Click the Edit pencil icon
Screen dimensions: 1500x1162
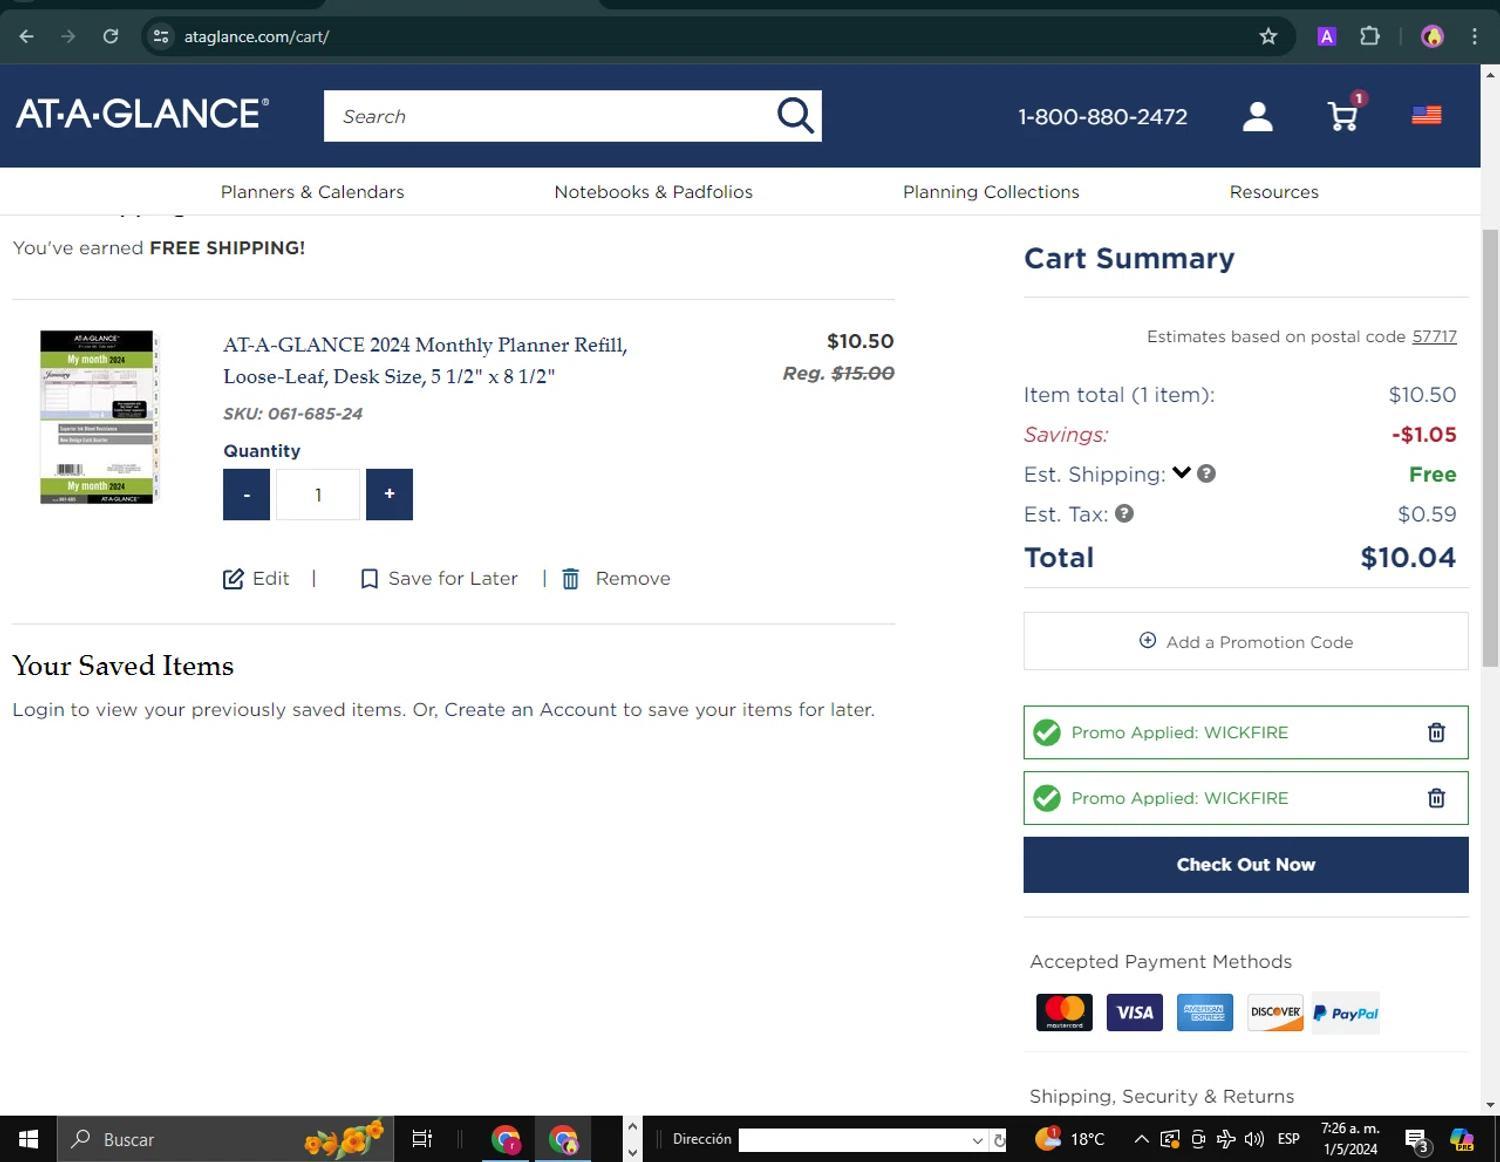tap(233, 579)
